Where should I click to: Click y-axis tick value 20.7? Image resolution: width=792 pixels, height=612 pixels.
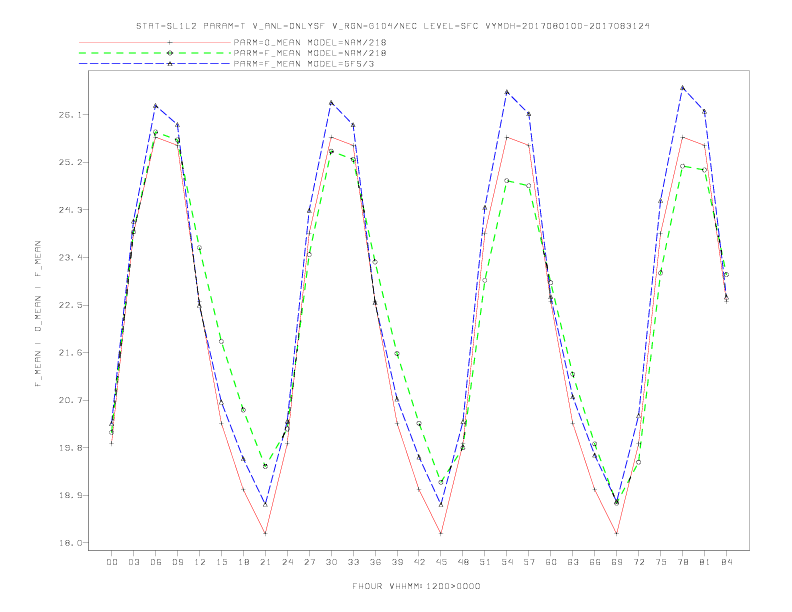click(x=70, y=400)
